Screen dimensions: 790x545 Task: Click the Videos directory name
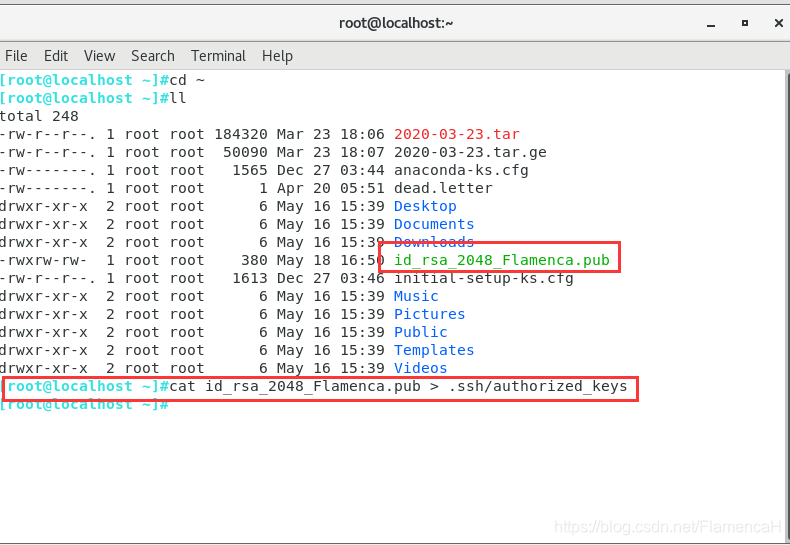click(421, 369)
